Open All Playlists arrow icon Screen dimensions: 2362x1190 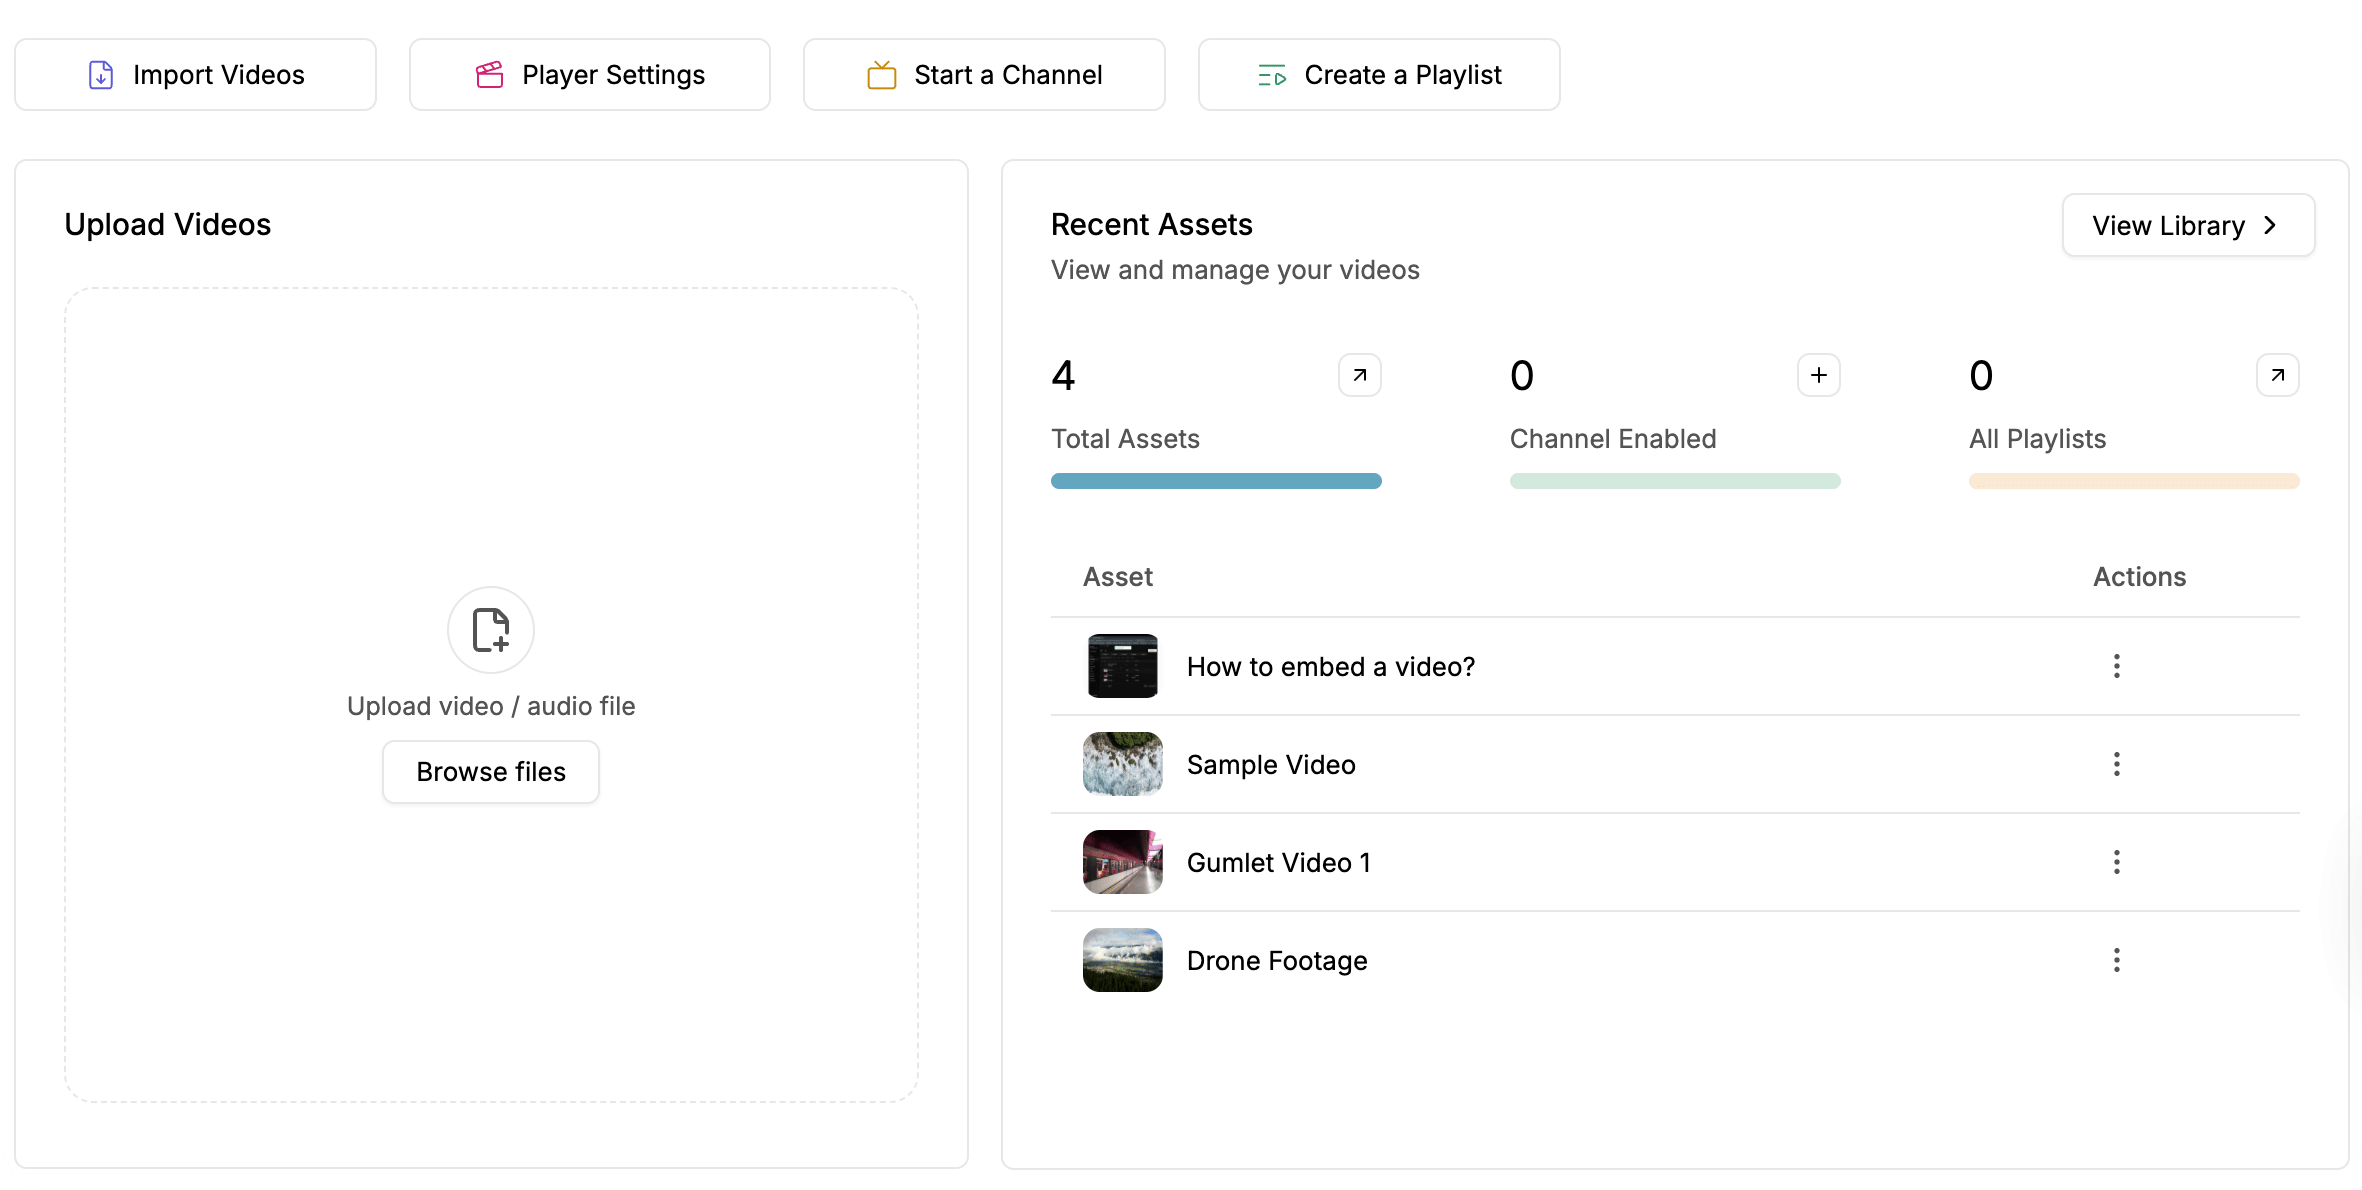[x=2278, y=375]
